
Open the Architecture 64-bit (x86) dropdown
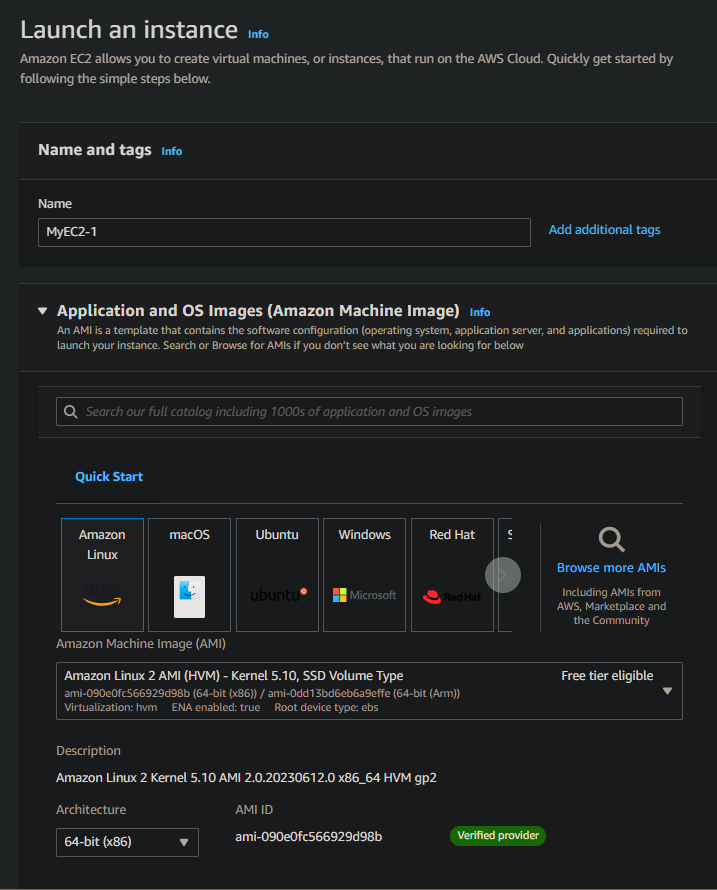[x=127, y=842]
